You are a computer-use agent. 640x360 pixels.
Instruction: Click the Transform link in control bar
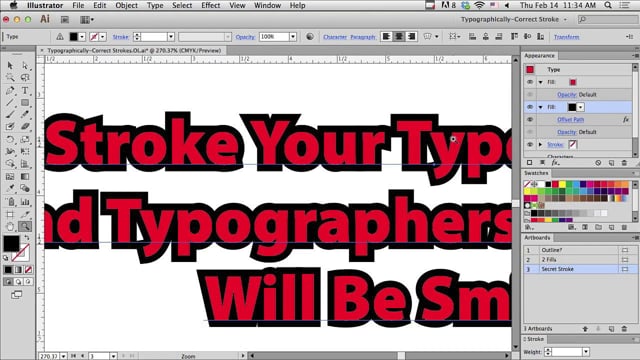566,37
